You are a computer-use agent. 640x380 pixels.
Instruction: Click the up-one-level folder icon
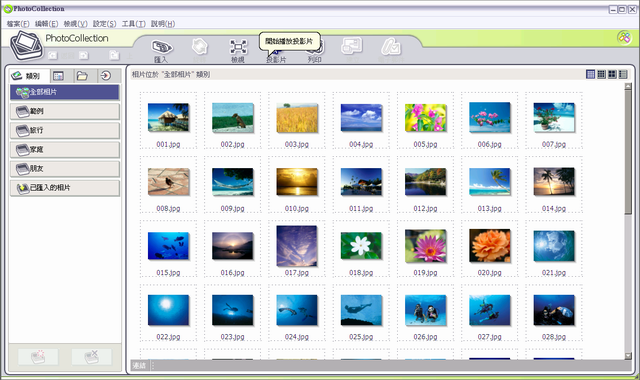pos(114,55)
